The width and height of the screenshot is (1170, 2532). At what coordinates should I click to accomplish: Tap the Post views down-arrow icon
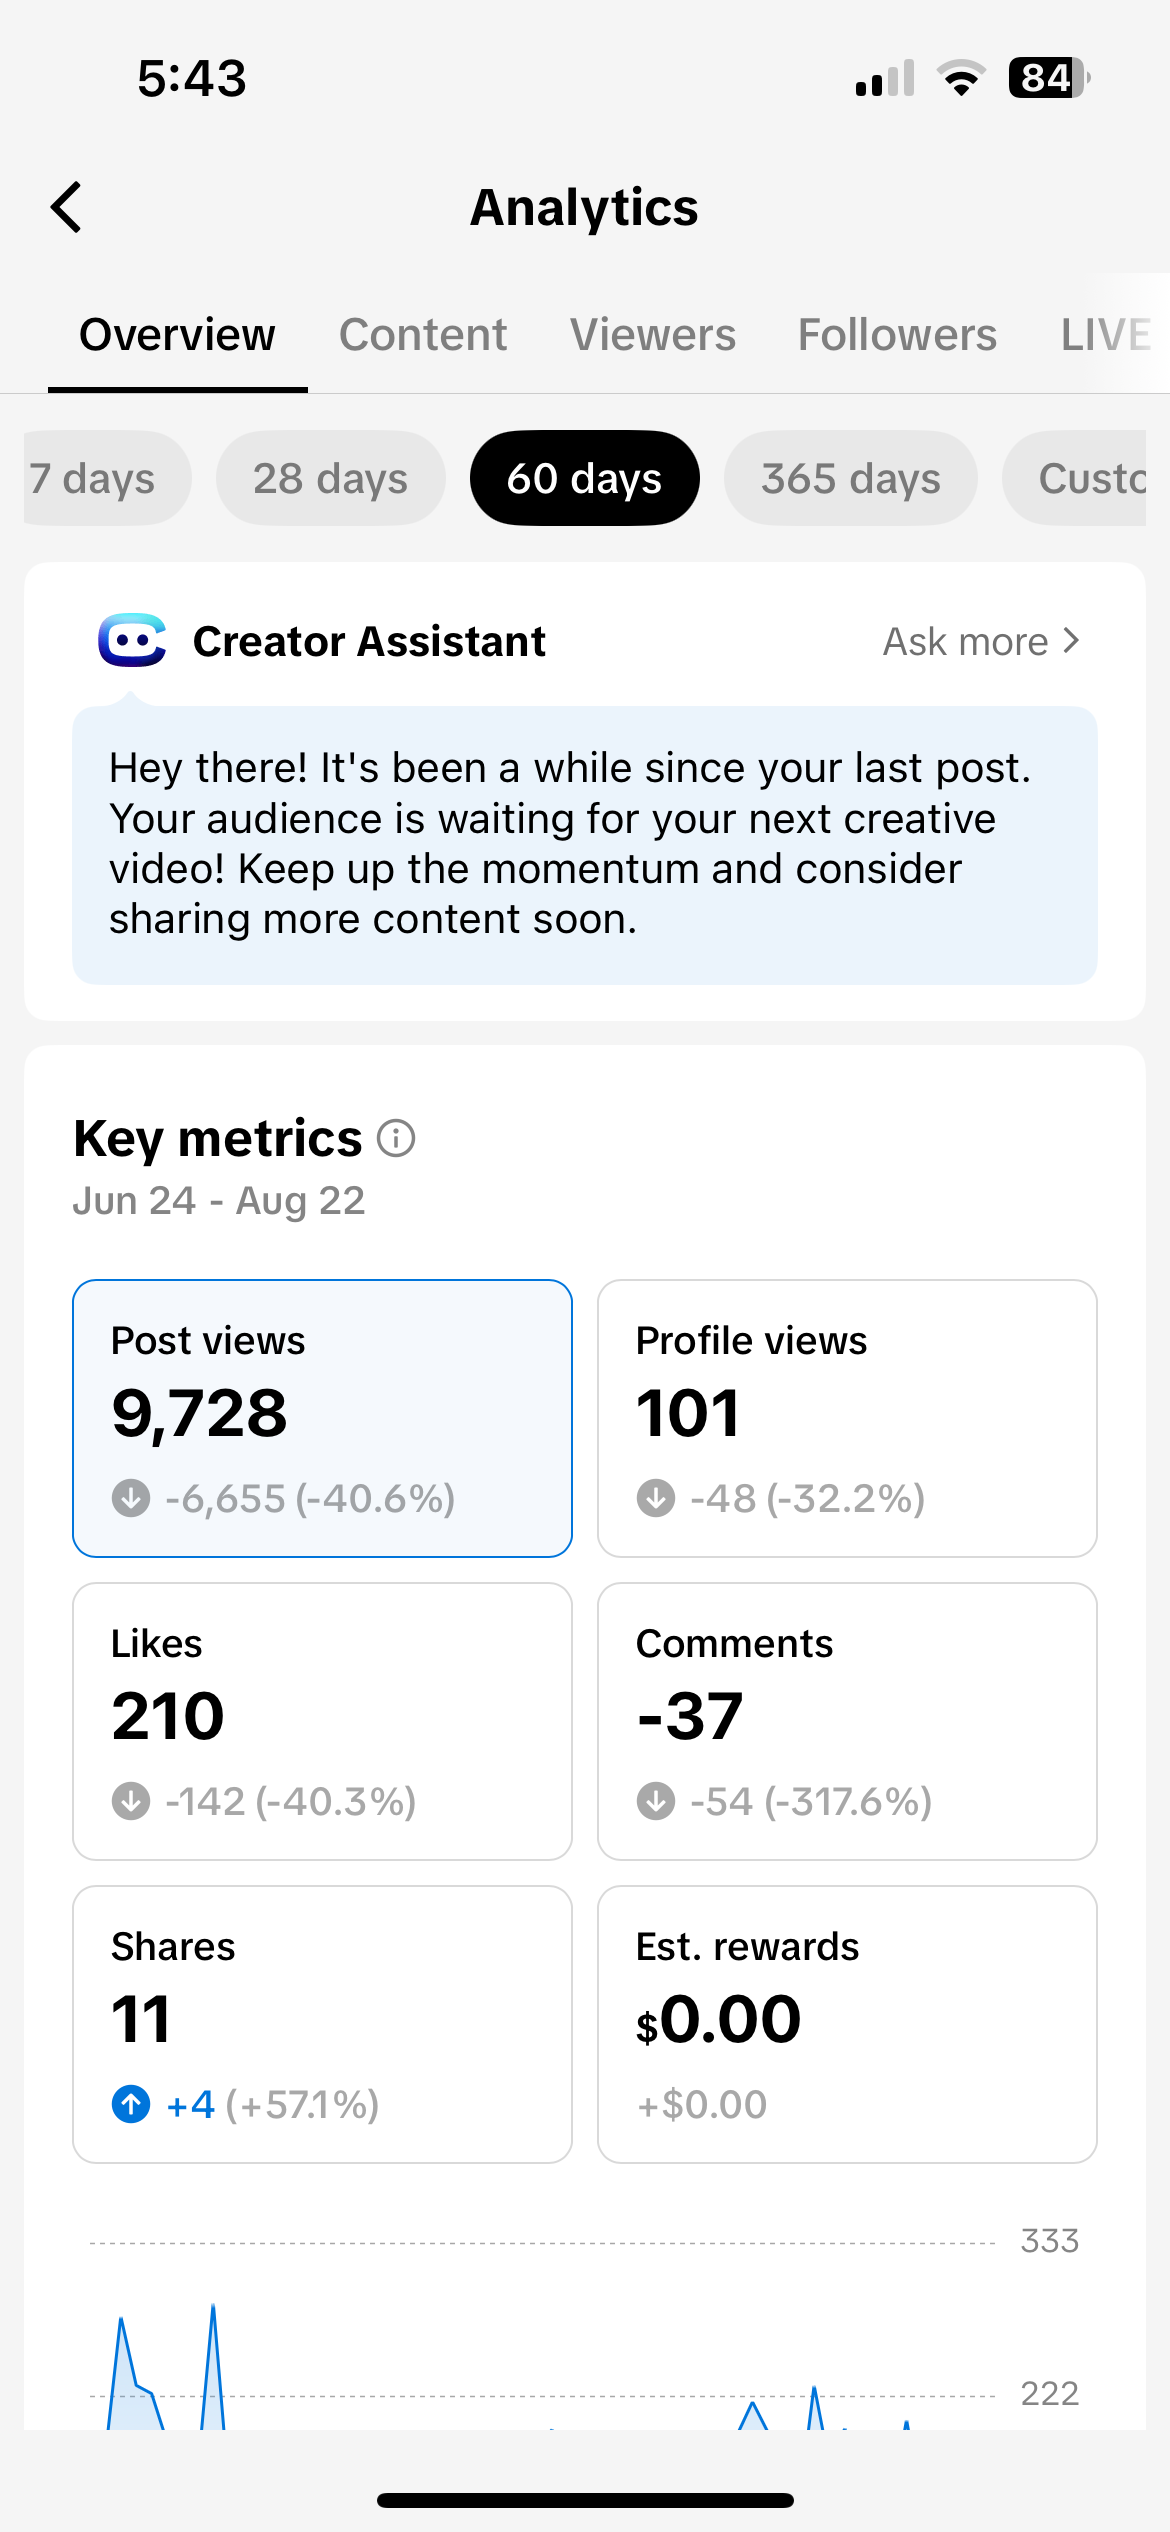(x=131, y=1498)
